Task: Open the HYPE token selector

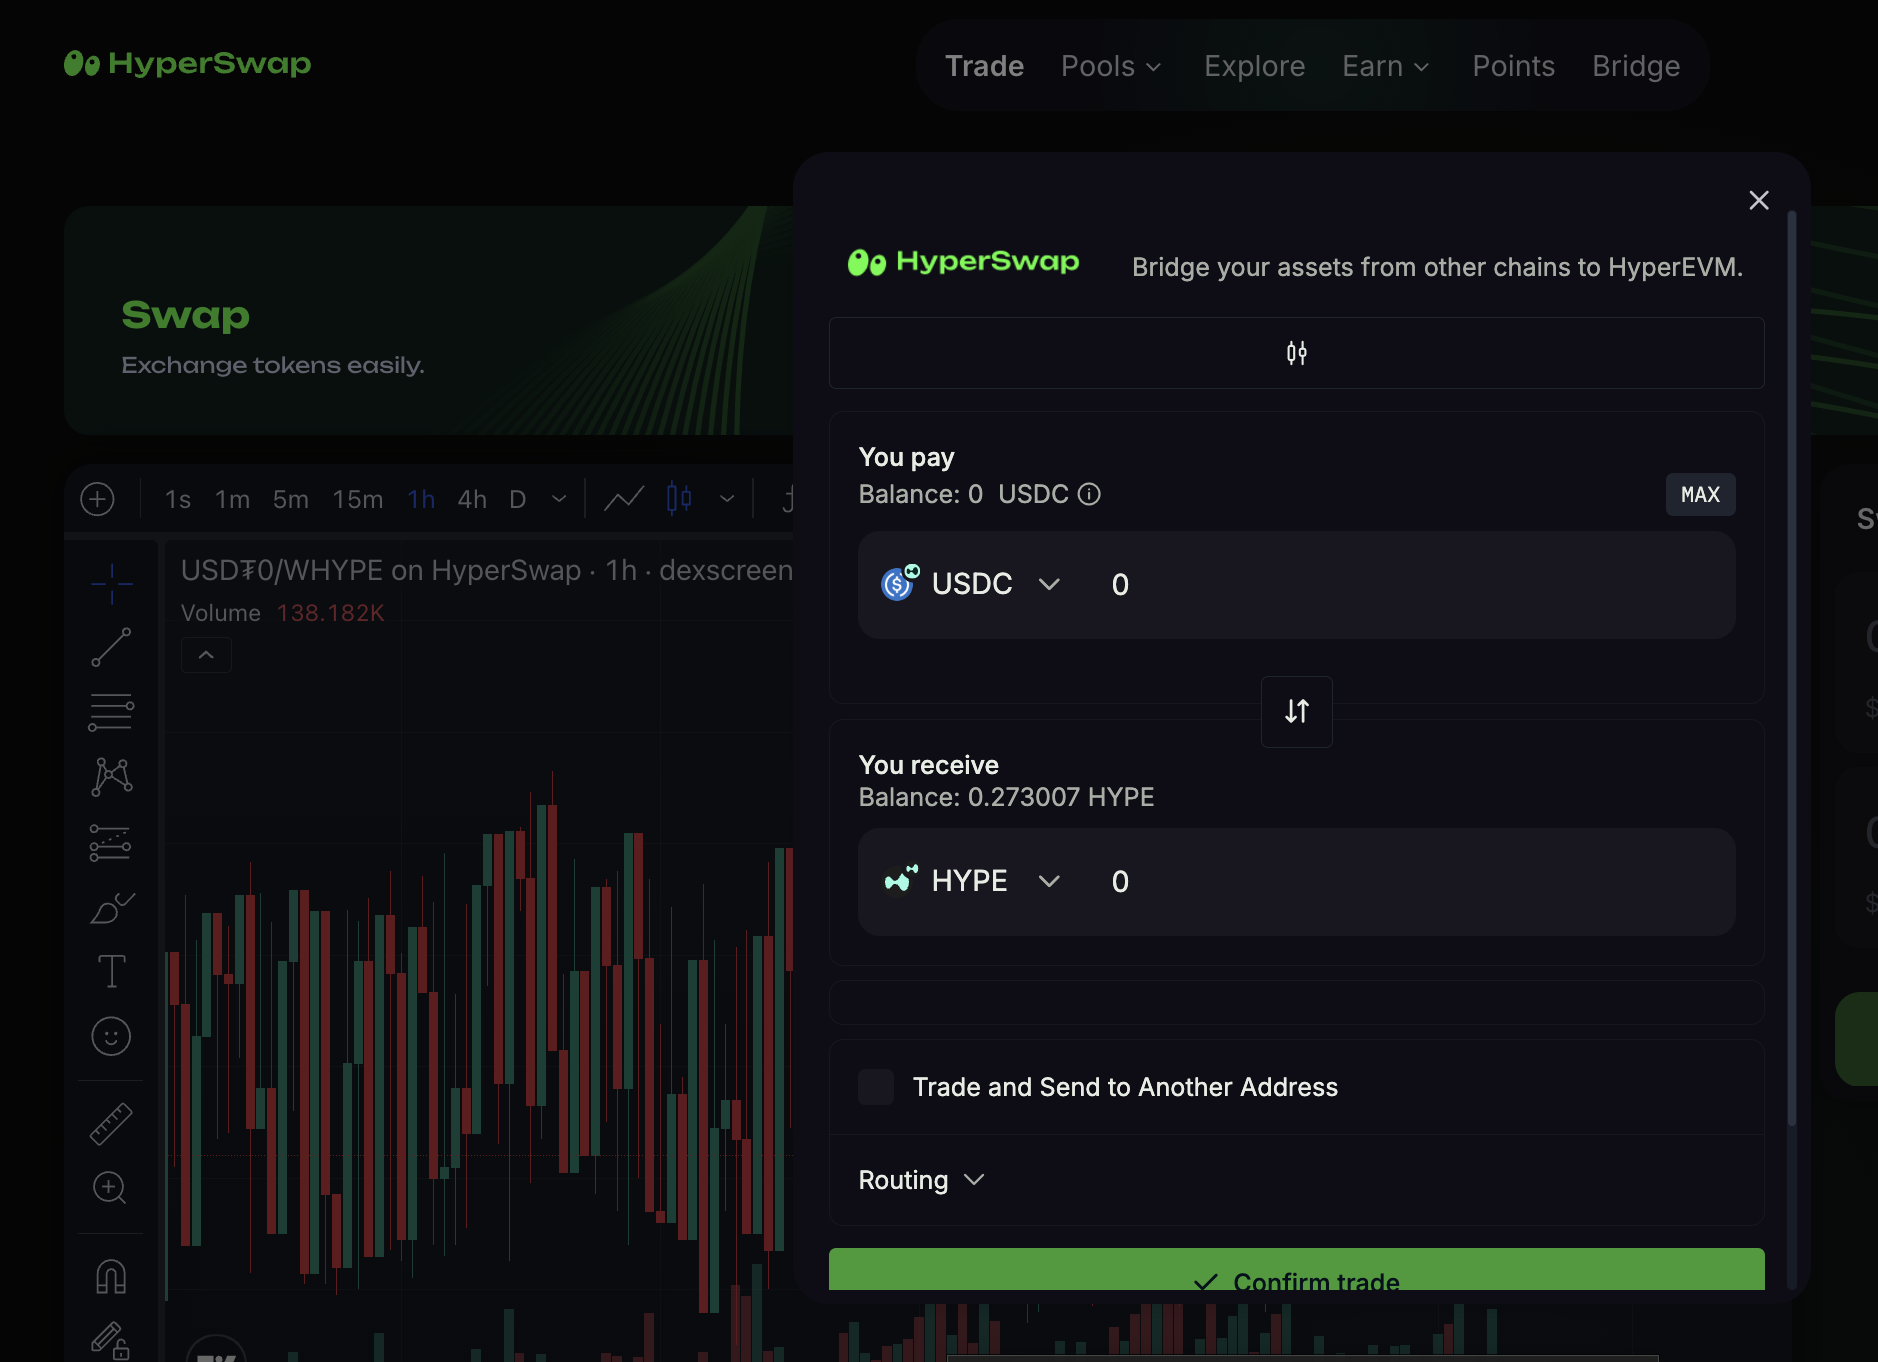Action: click(x=970, y=881)
